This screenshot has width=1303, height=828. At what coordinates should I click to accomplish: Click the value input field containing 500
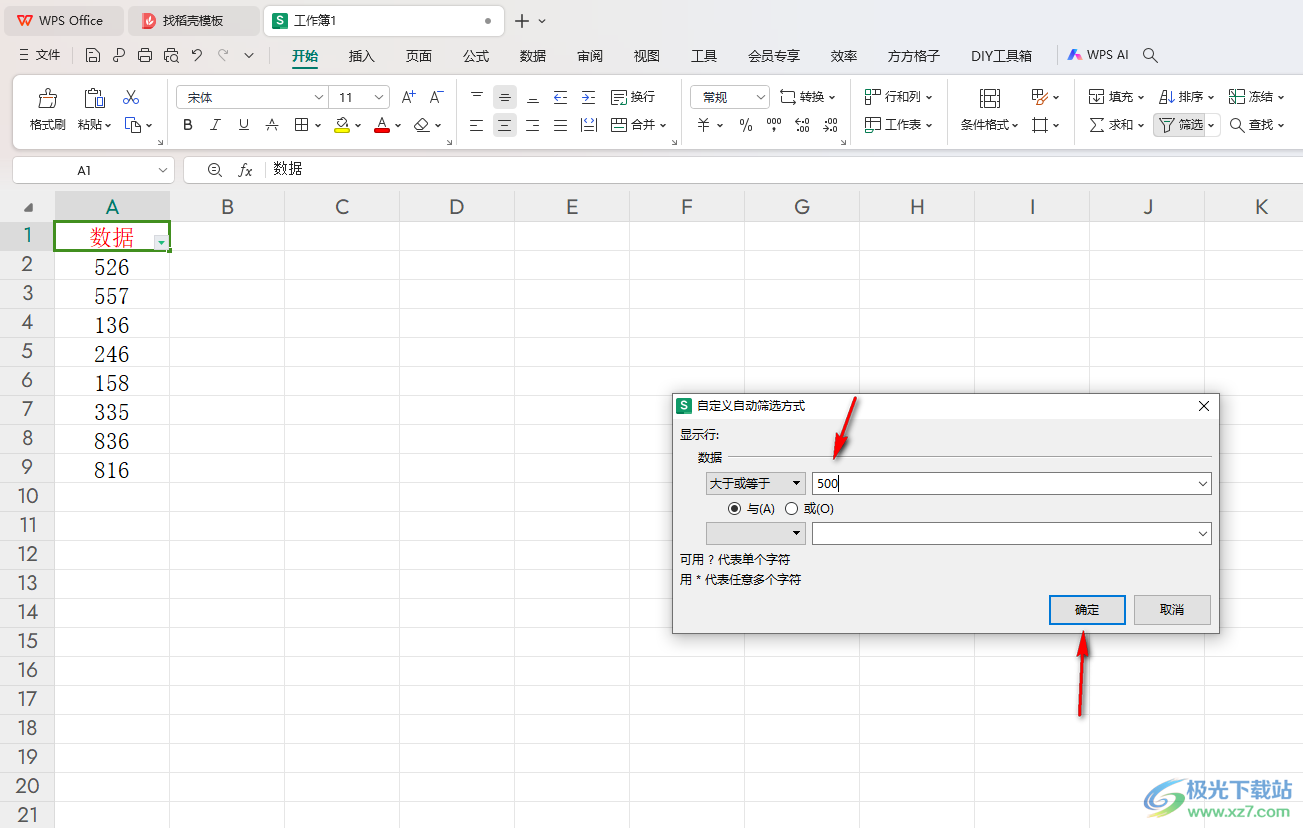tap(1004, 483)
